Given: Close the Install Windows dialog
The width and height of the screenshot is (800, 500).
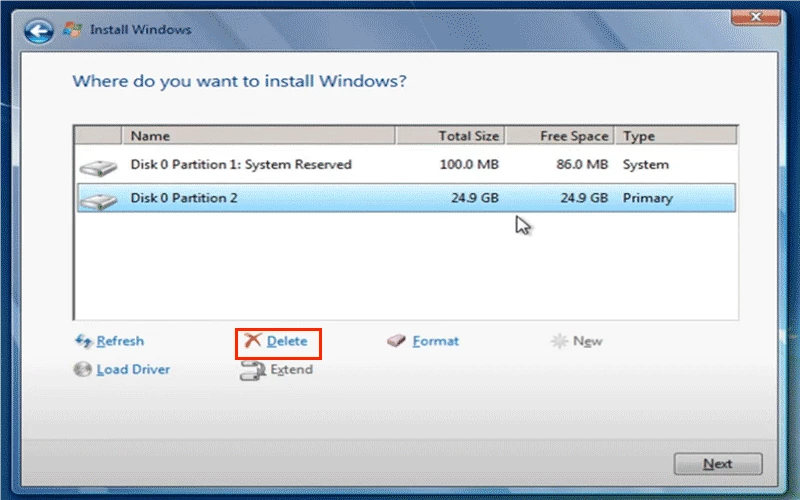Looking at the screenshot, I should 756,17.
